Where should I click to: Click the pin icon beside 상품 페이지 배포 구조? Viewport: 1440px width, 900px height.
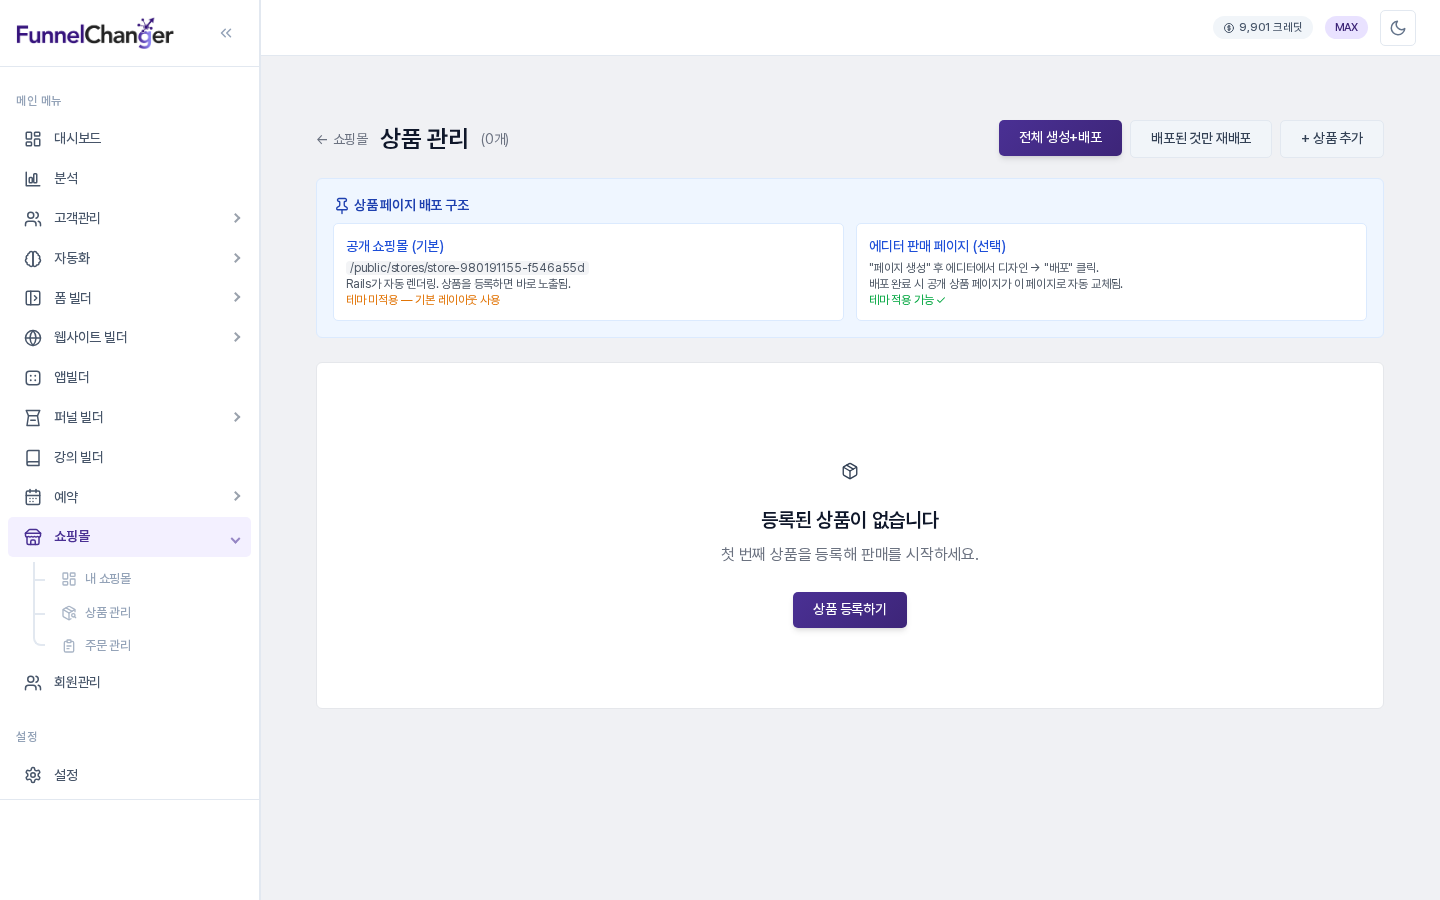(342, 205)
